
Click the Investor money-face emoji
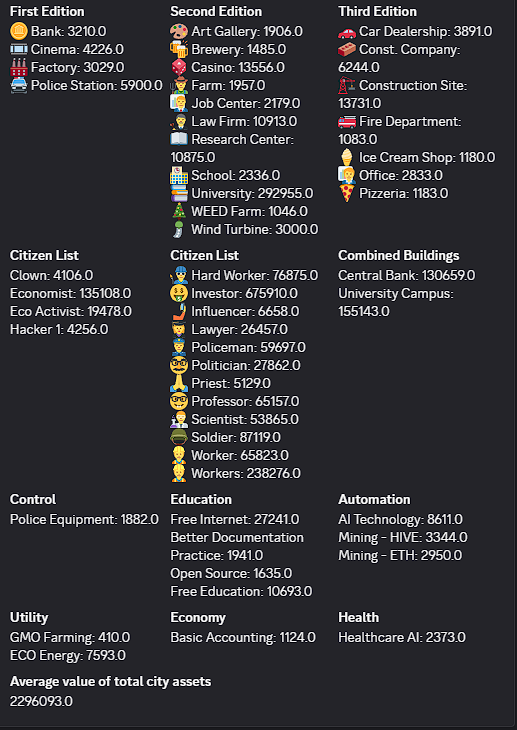tap(179, 294)
